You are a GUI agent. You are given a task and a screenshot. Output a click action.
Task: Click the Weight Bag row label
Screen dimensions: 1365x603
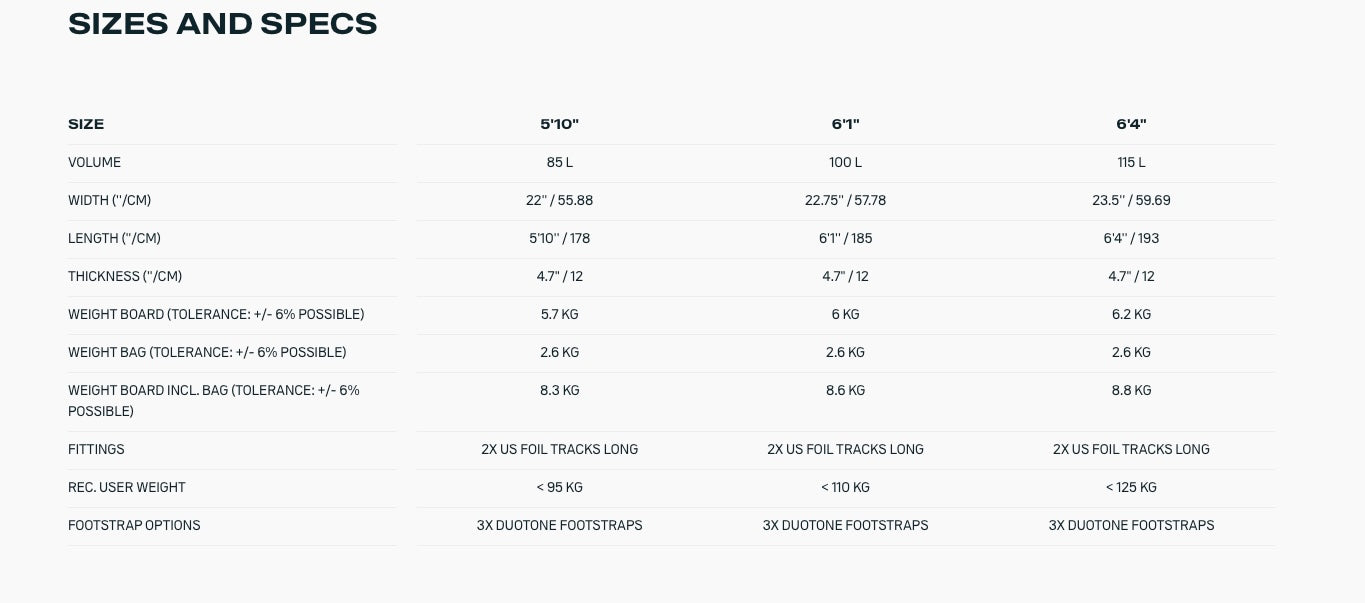click(x=207, y=352)
